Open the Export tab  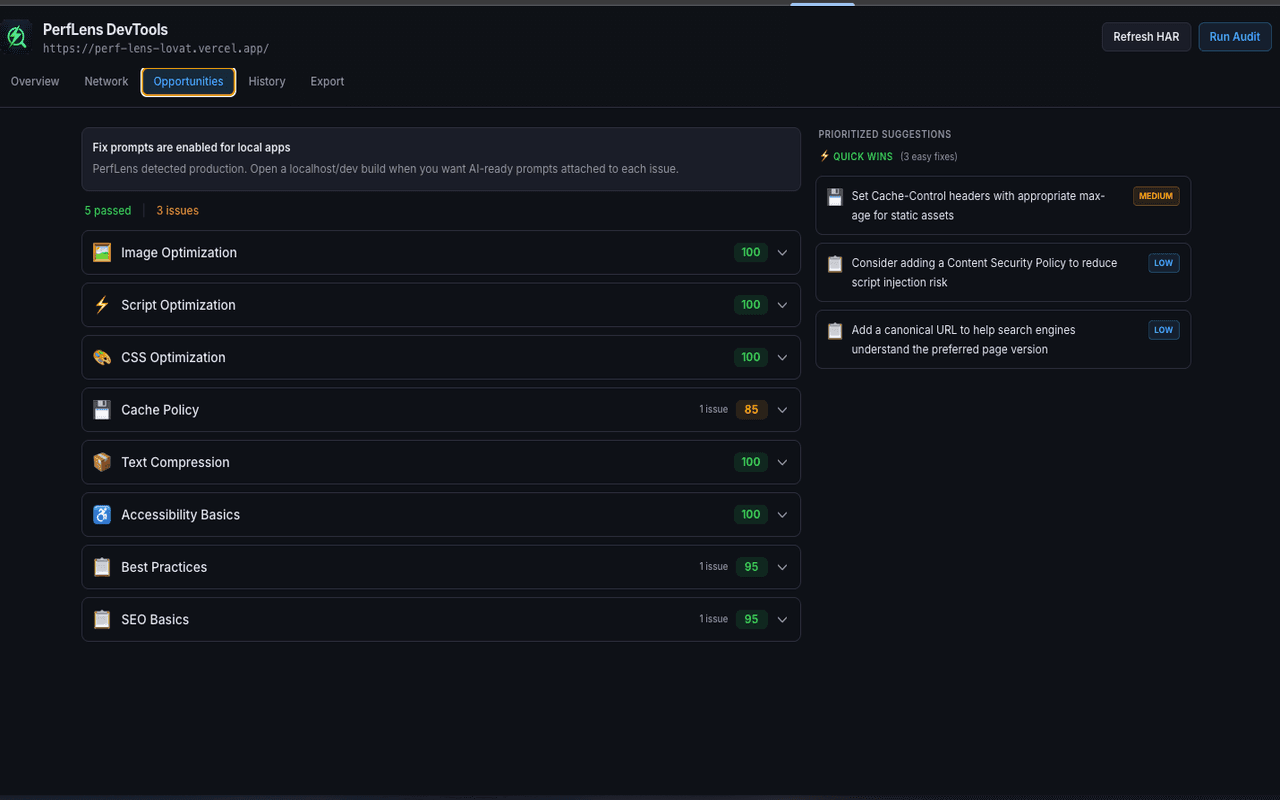[327, 82]
